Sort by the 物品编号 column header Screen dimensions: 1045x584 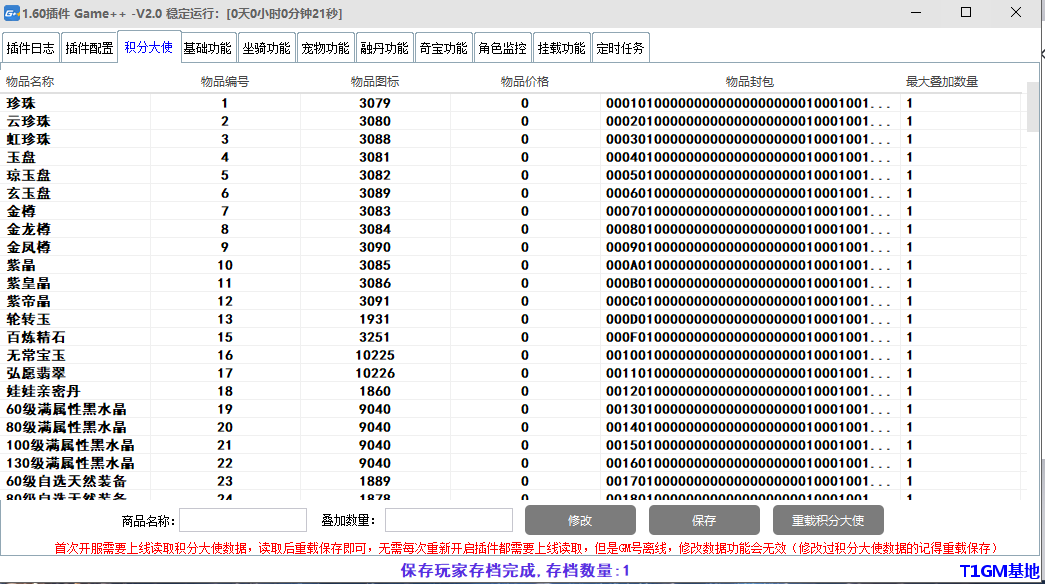225,82
